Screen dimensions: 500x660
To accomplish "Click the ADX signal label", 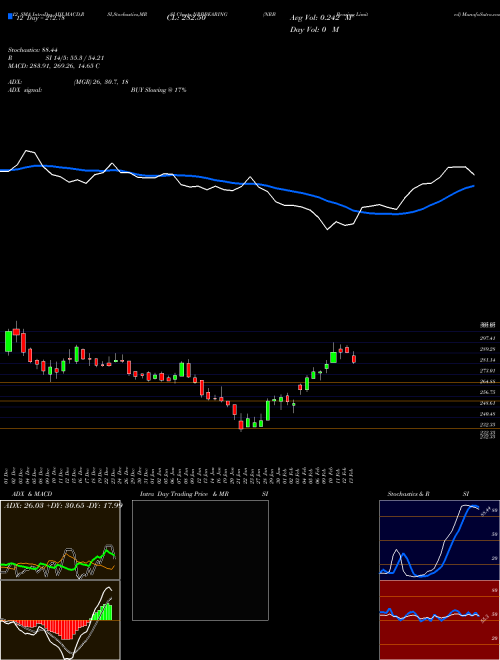I will click(x=25, y=90).
